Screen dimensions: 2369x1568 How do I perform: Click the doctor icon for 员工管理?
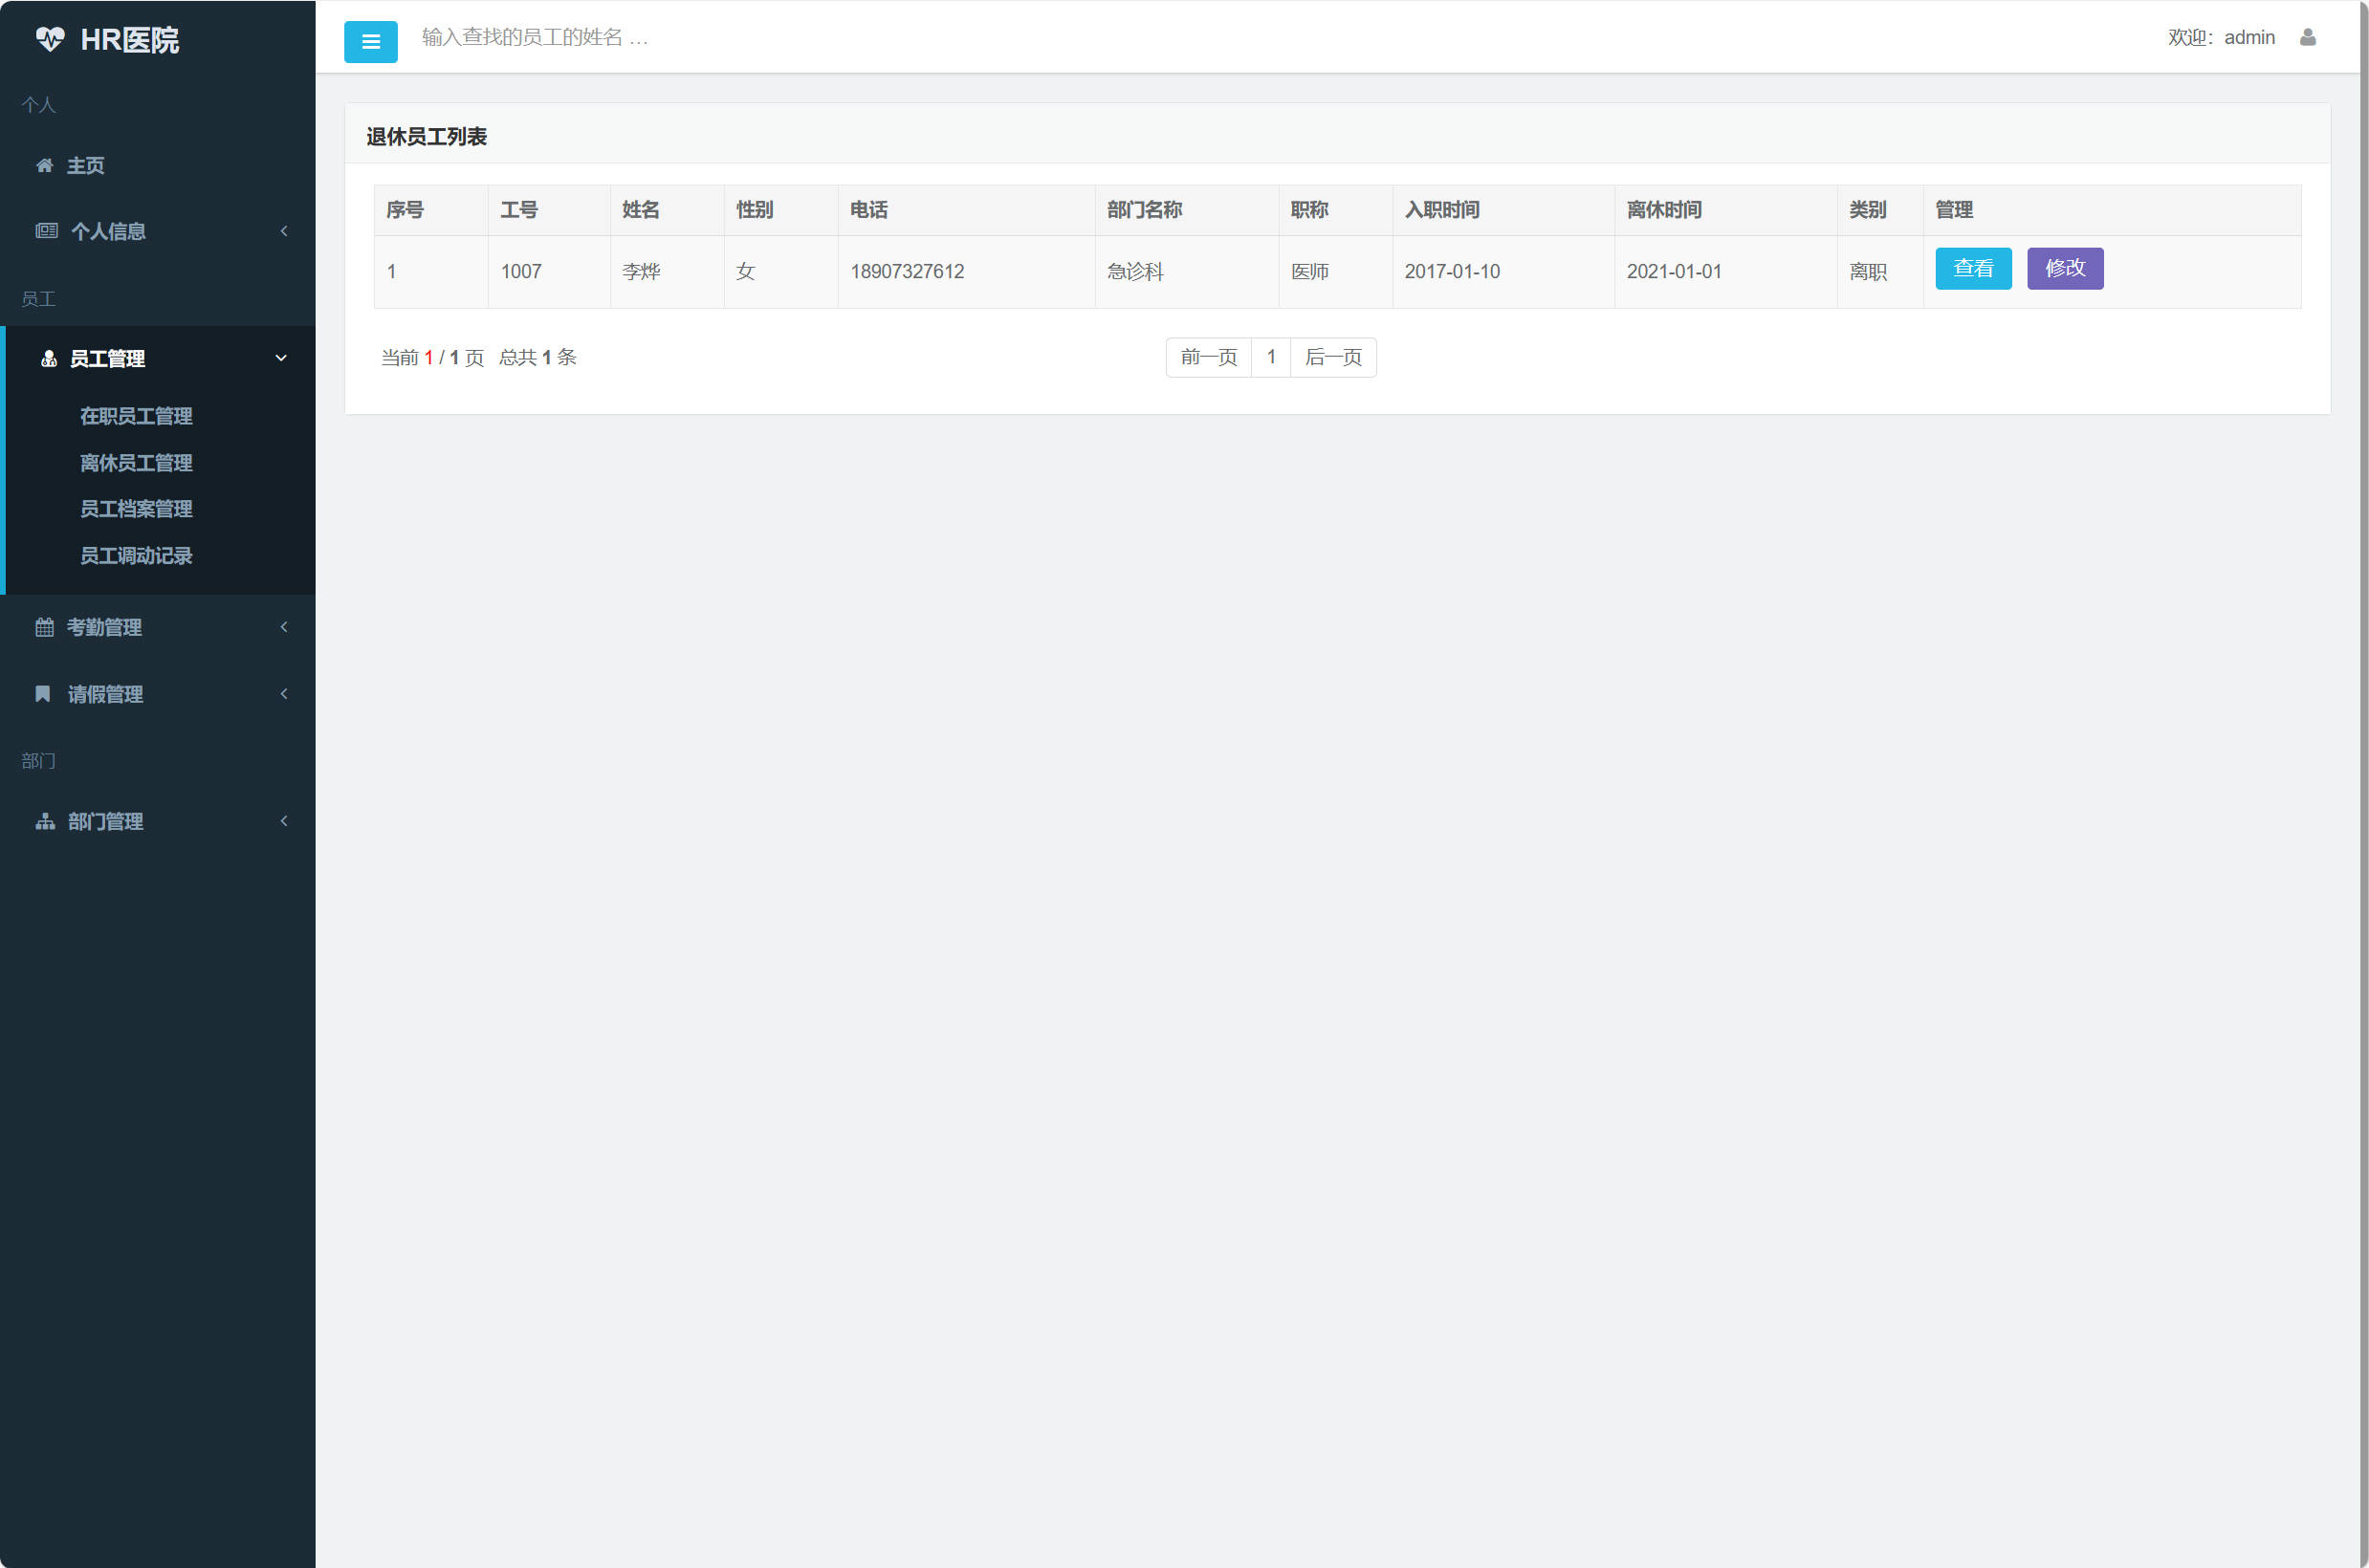pyautogui.click(x=48, y=358)
